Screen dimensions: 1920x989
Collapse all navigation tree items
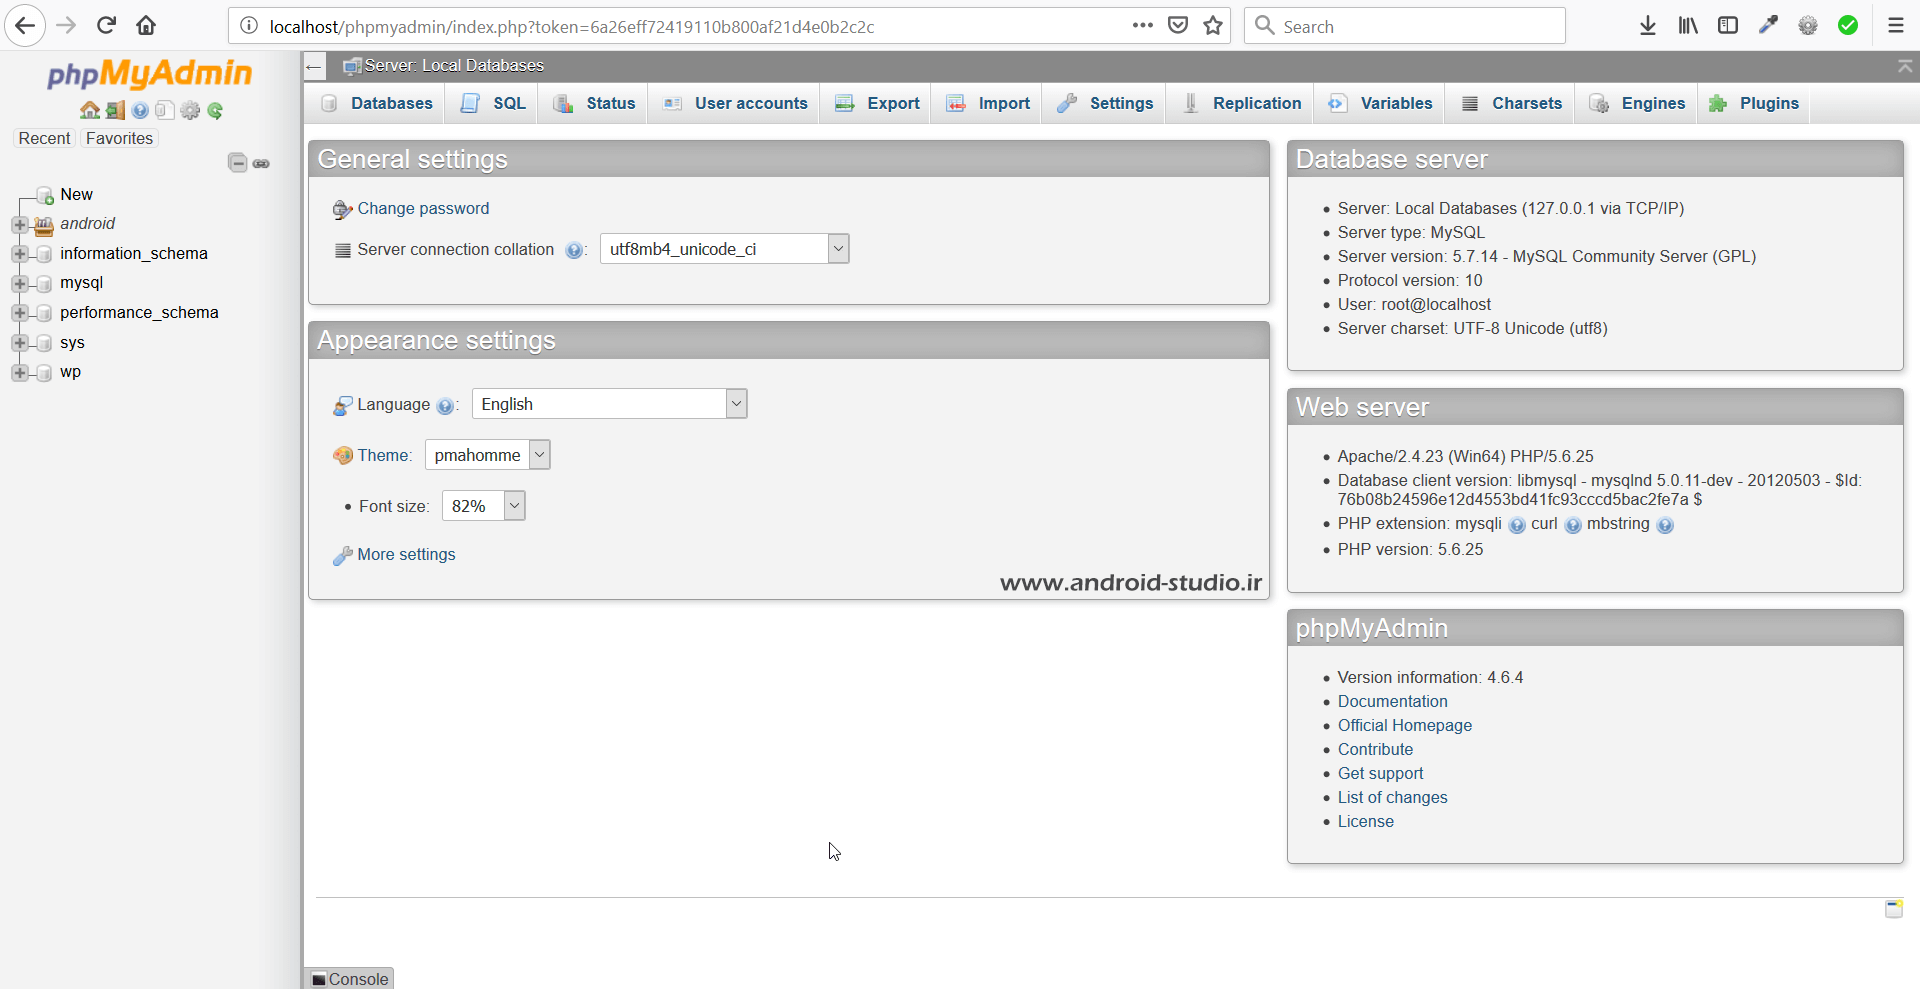(x=237, y=163)
